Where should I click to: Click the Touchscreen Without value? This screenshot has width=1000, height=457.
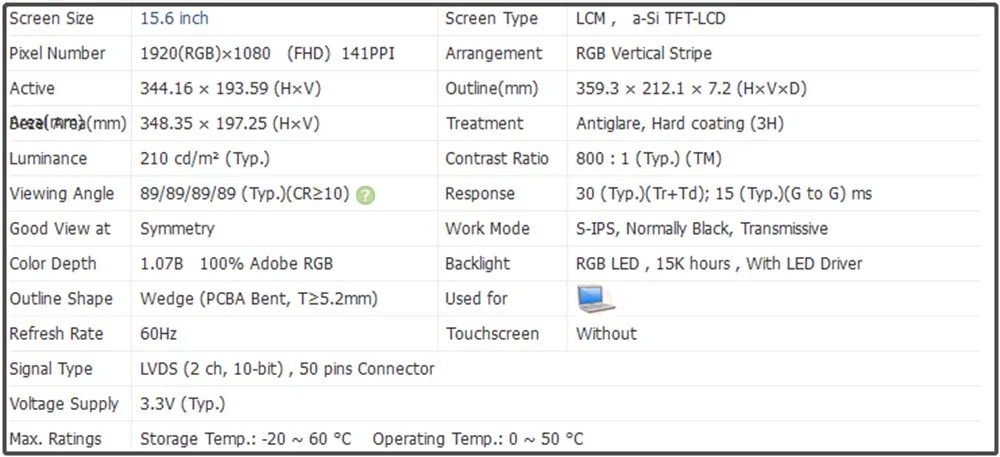click(x=606, y=334)
